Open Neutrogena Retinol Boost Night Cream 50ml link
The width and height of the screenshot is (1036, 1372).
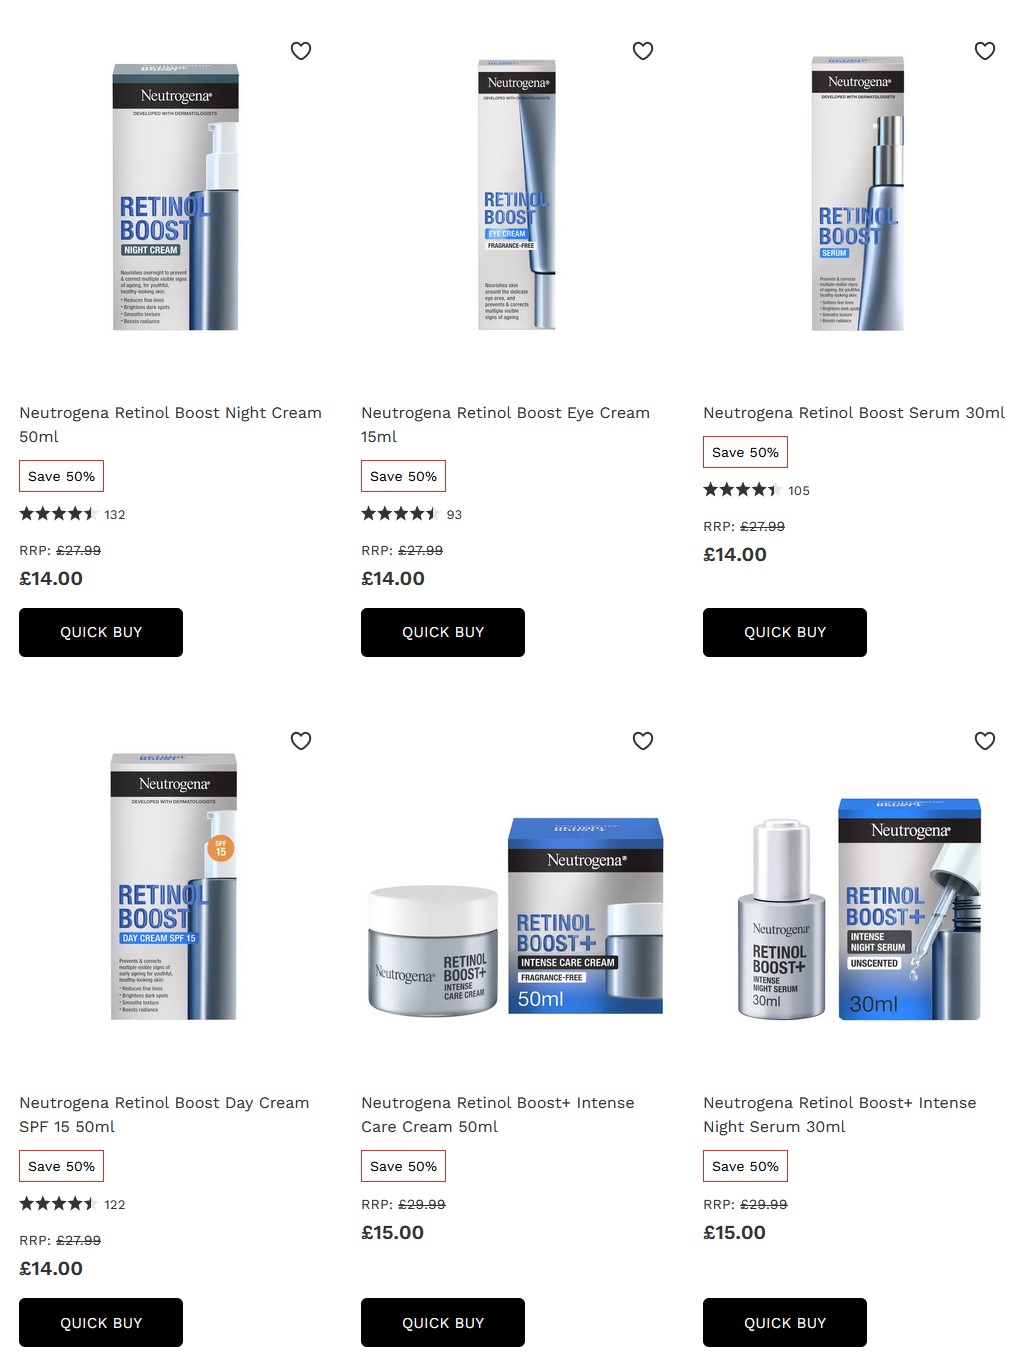point(171,425)
